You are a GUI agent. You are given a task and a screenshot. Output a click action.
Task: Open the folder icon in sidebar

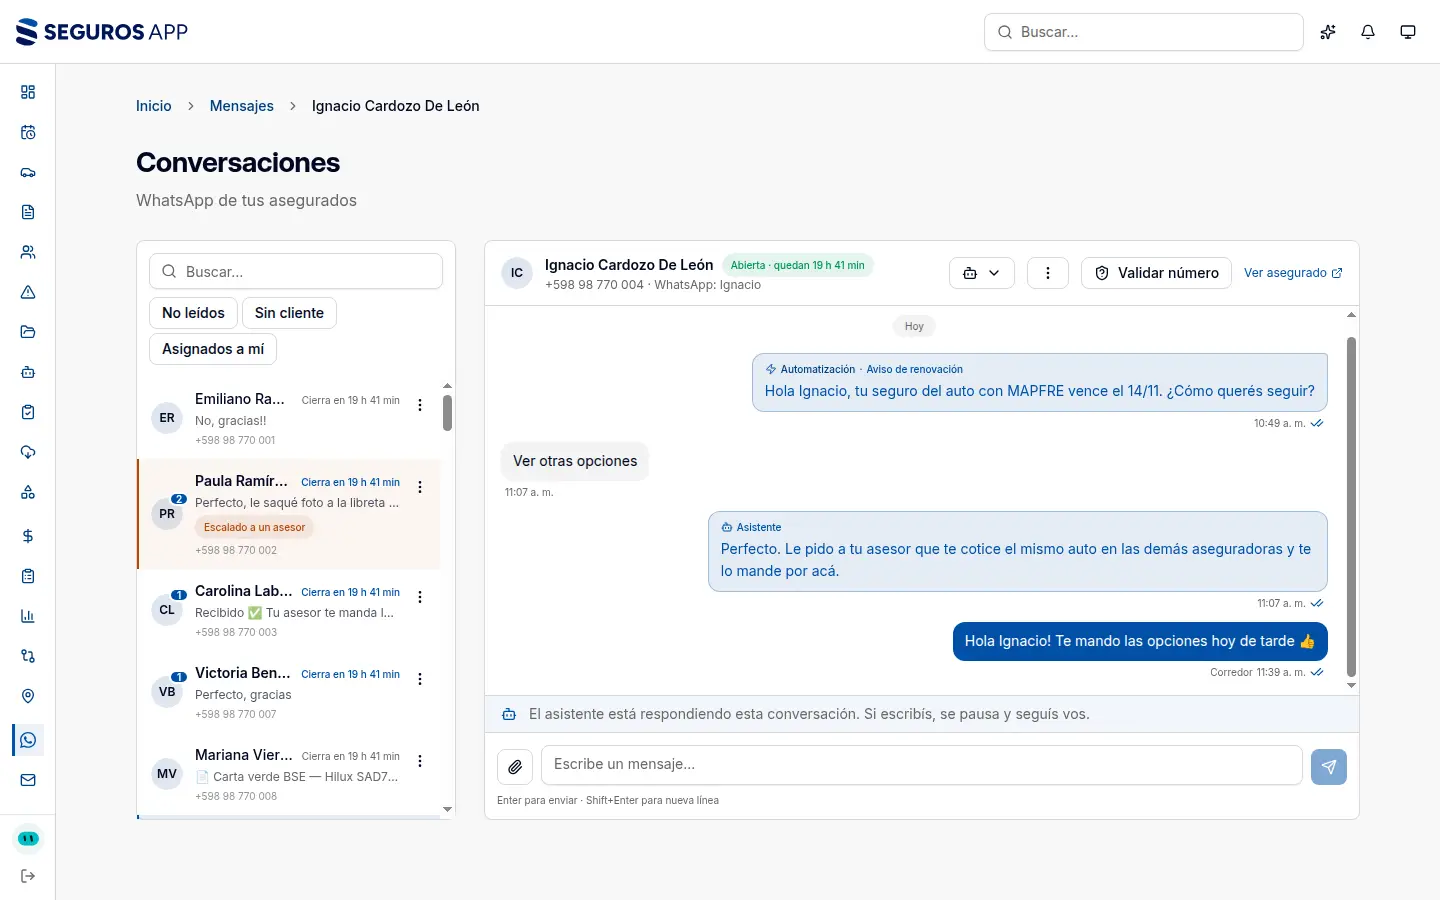(28, 332)
